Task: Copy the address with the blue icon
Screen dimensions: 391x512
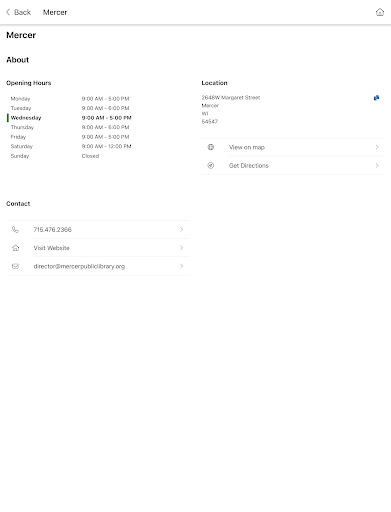Action: (x=376, y=98)
